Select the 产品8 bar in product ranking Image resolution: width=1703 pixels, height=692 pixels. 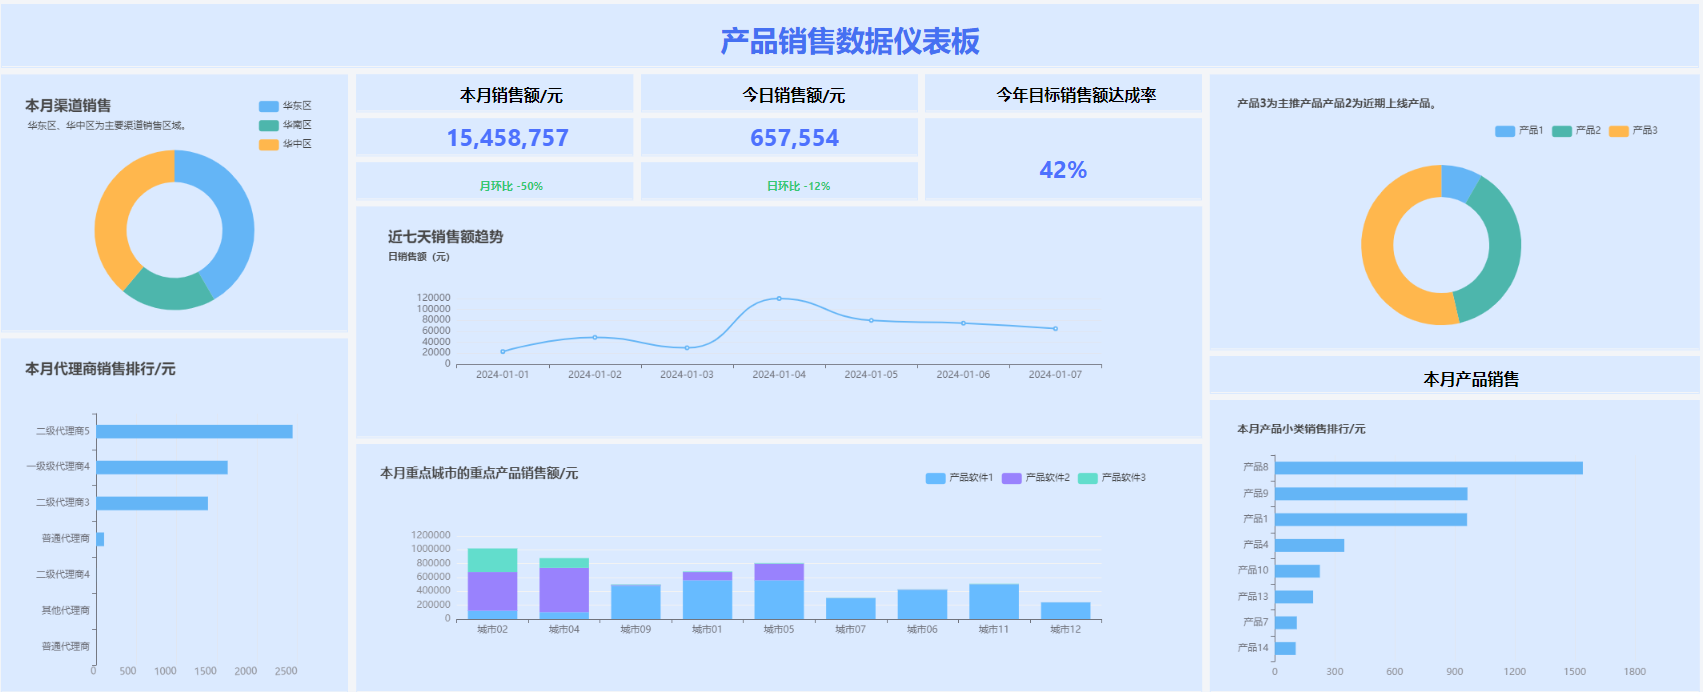(1428, 468)
